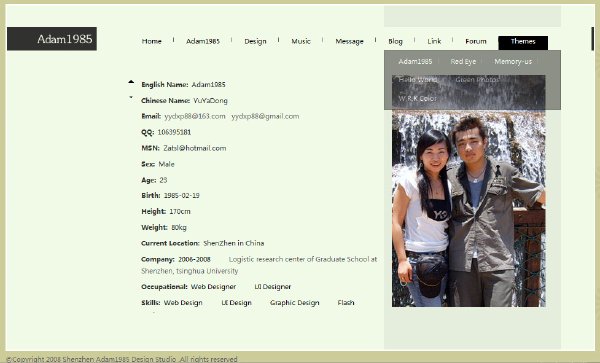Click the yydxp88@163.com email link
The image size is (600, 363).
(x=195, y=116)
